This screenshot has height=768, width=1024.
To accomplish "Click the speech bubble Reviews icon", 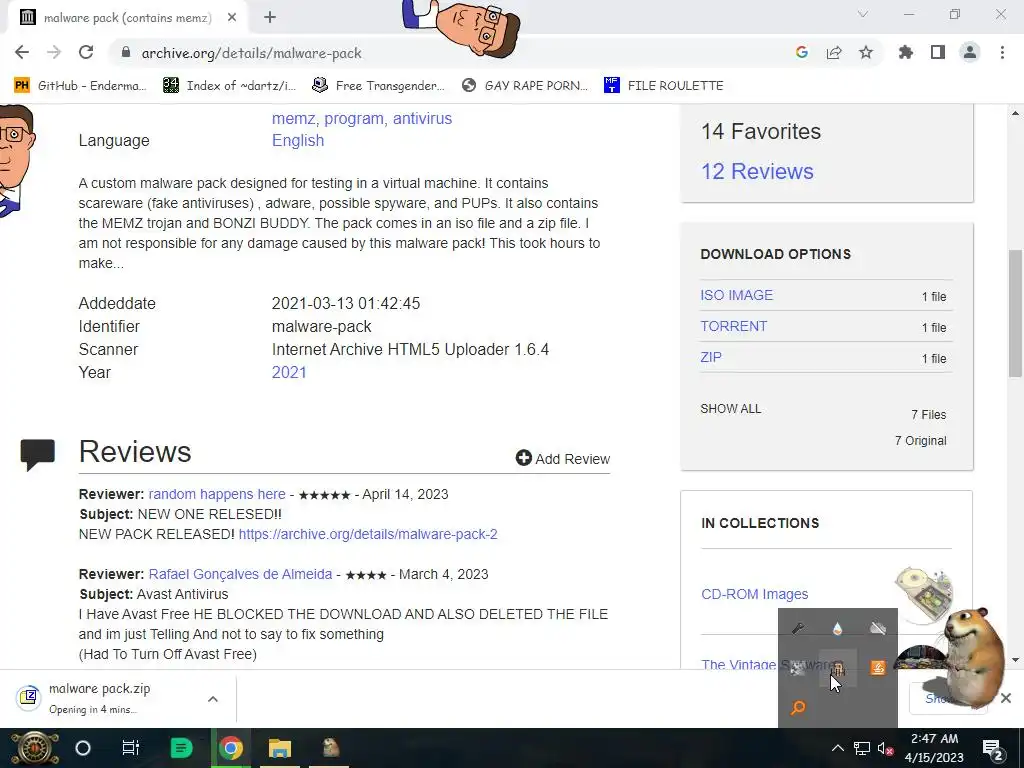I will point(37,455).
